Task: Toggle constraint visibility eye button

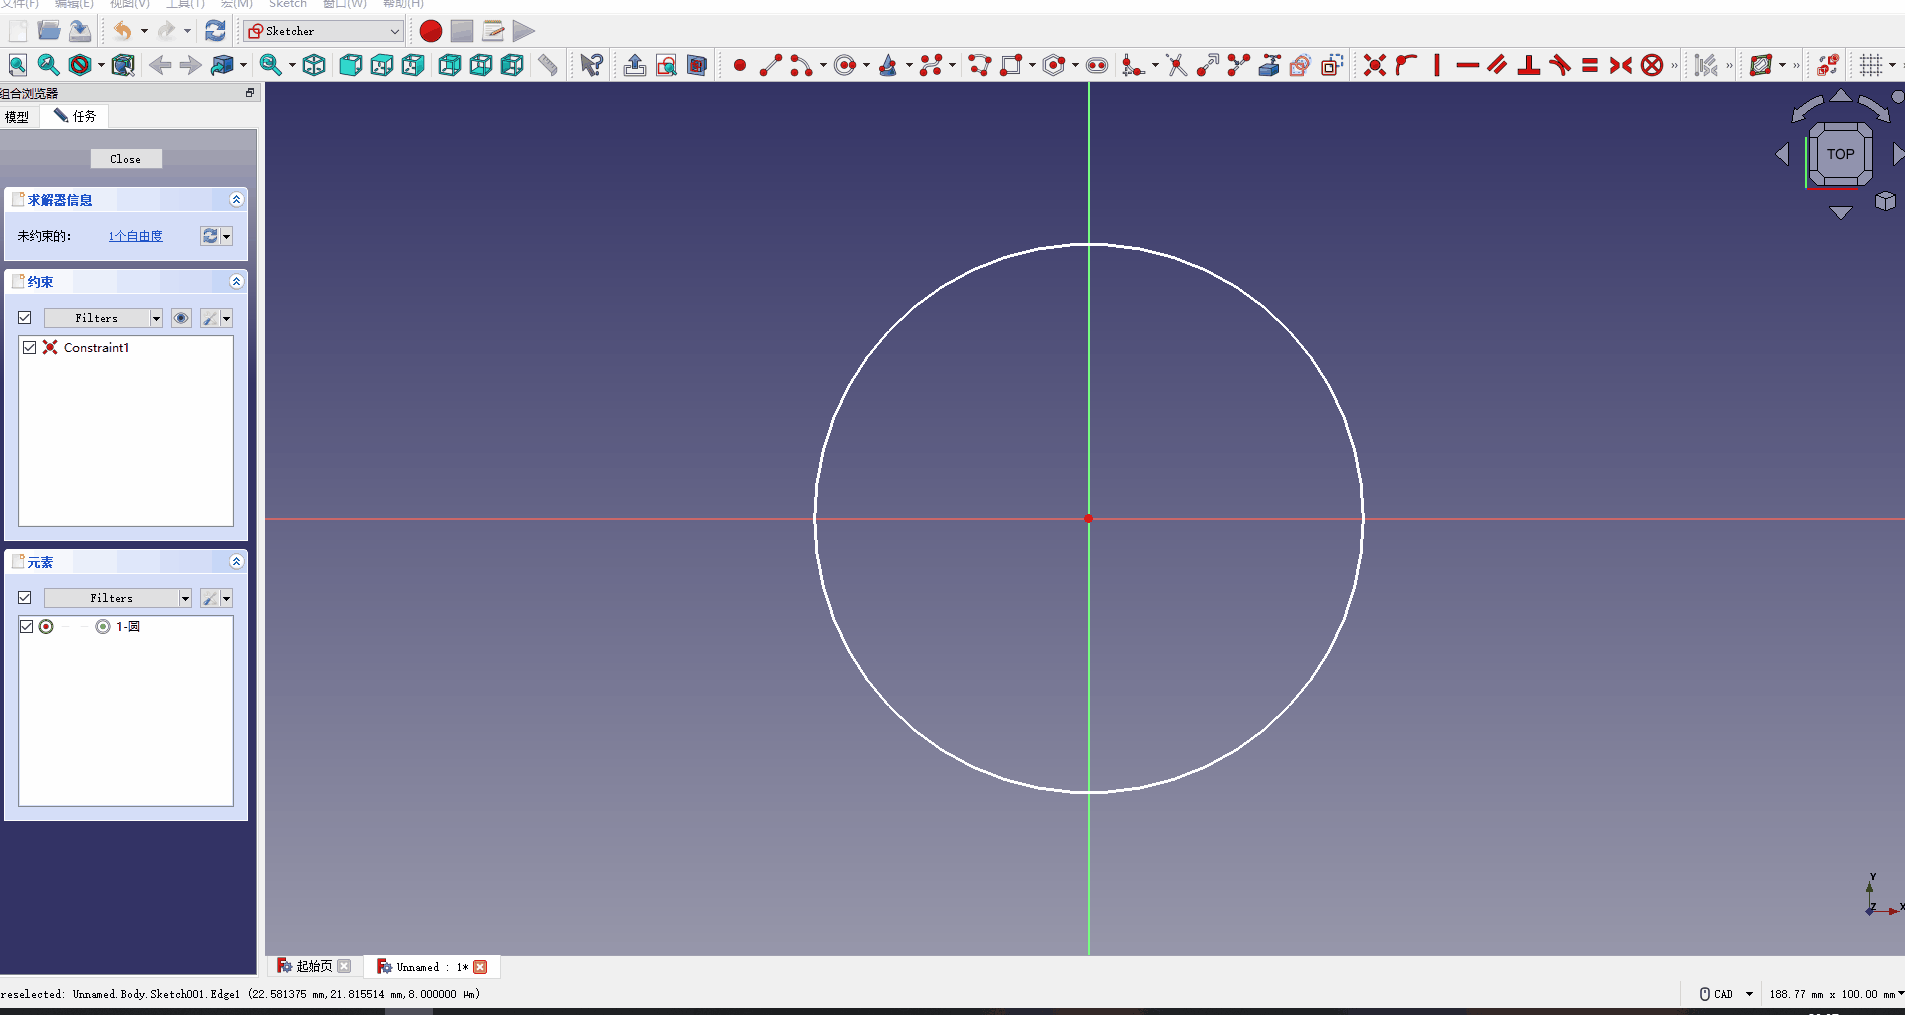Action: click(181, 318)
